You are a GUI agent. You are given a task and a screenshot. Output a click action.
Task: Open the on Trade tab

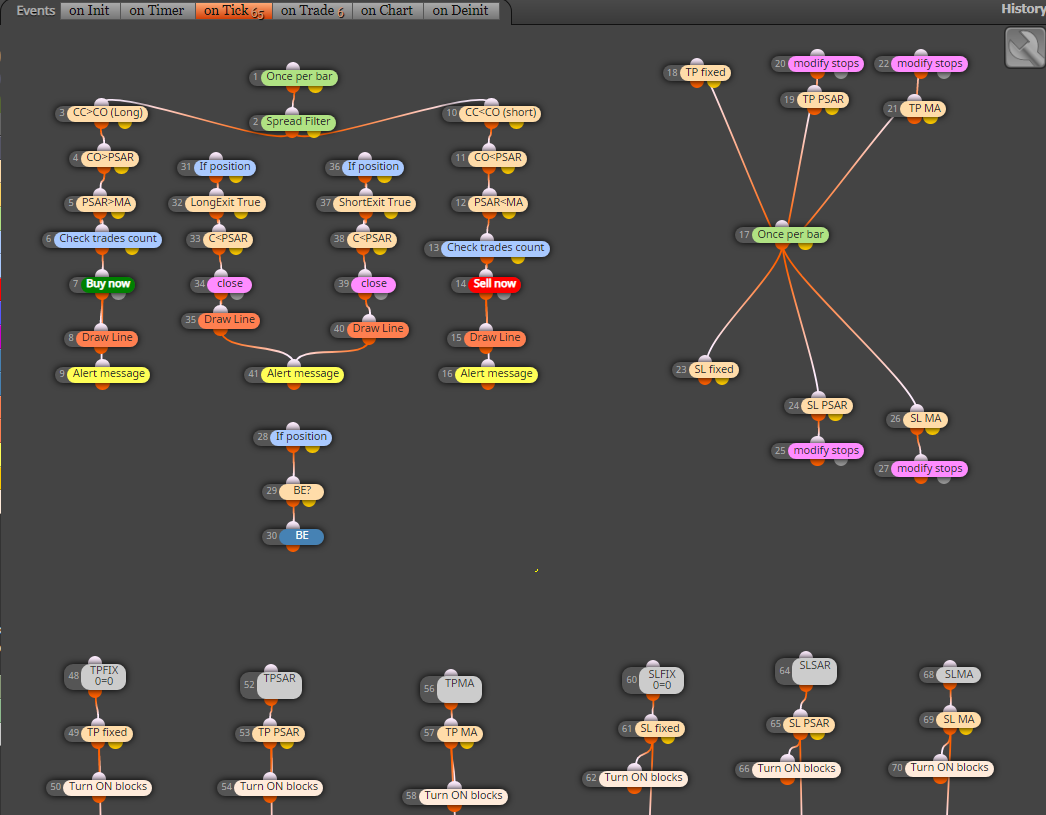pos(312,11)
